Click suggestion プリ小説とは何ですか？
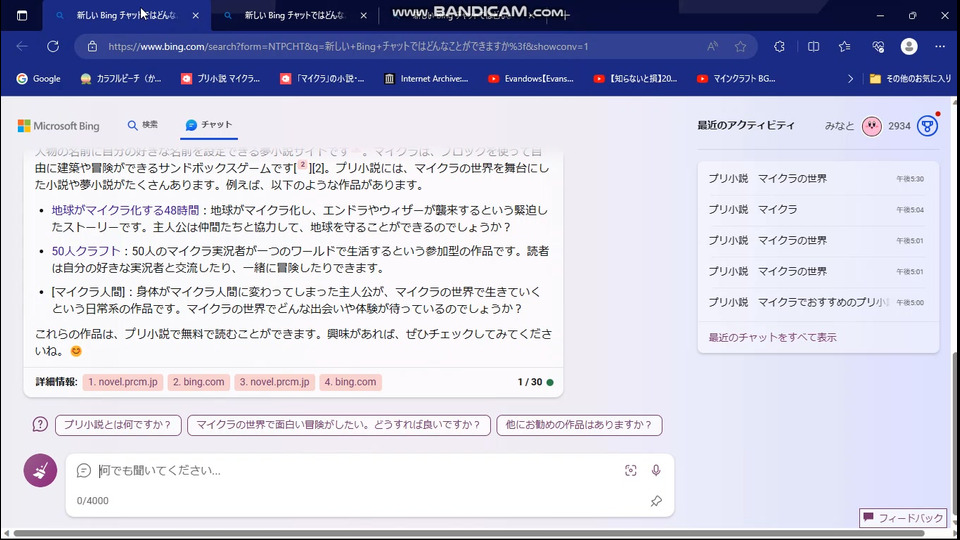960x540 pixels. click(118, 425)
